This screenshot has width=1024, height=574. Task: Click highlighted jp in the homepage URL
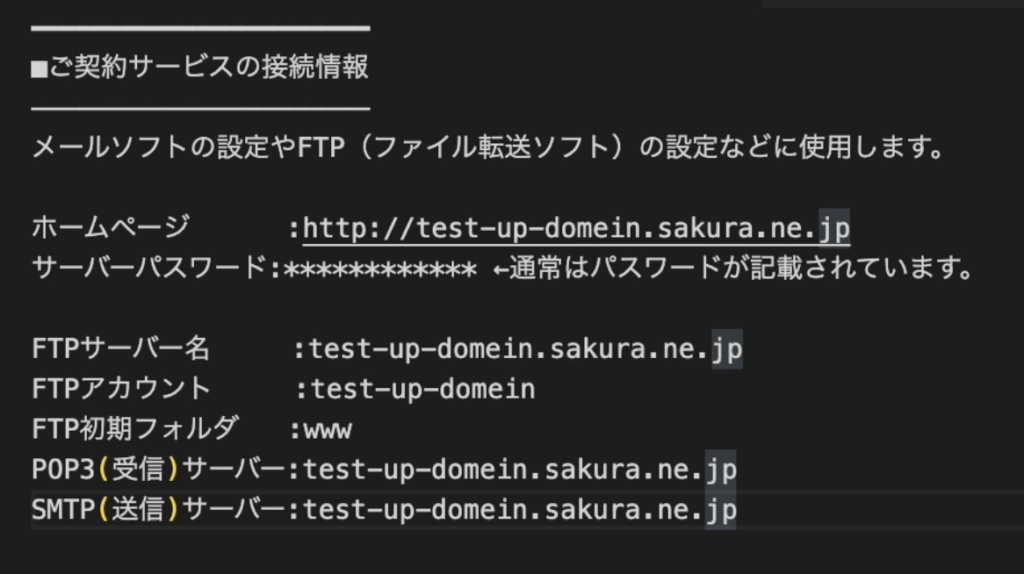834,229
